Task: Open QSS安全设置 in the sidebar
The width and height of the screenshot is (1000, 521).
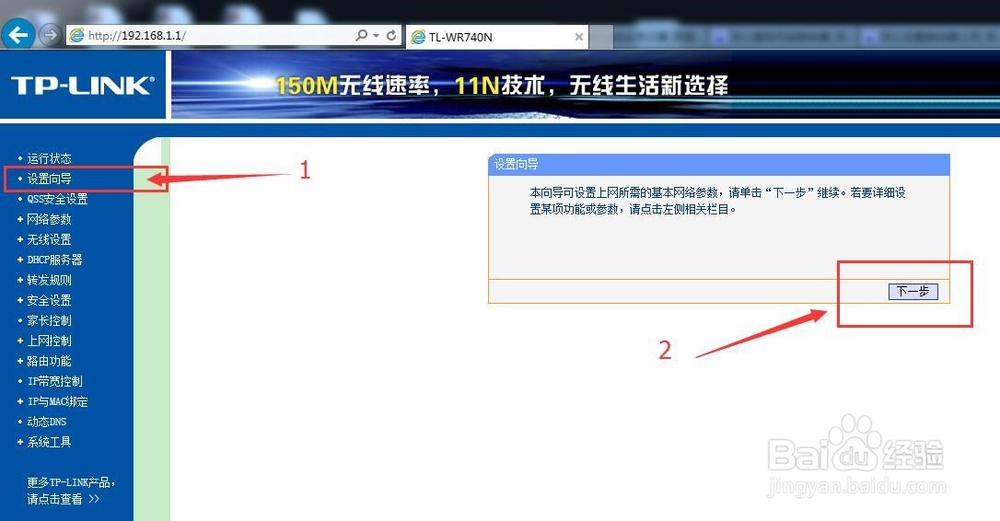Action: (57, 199)
